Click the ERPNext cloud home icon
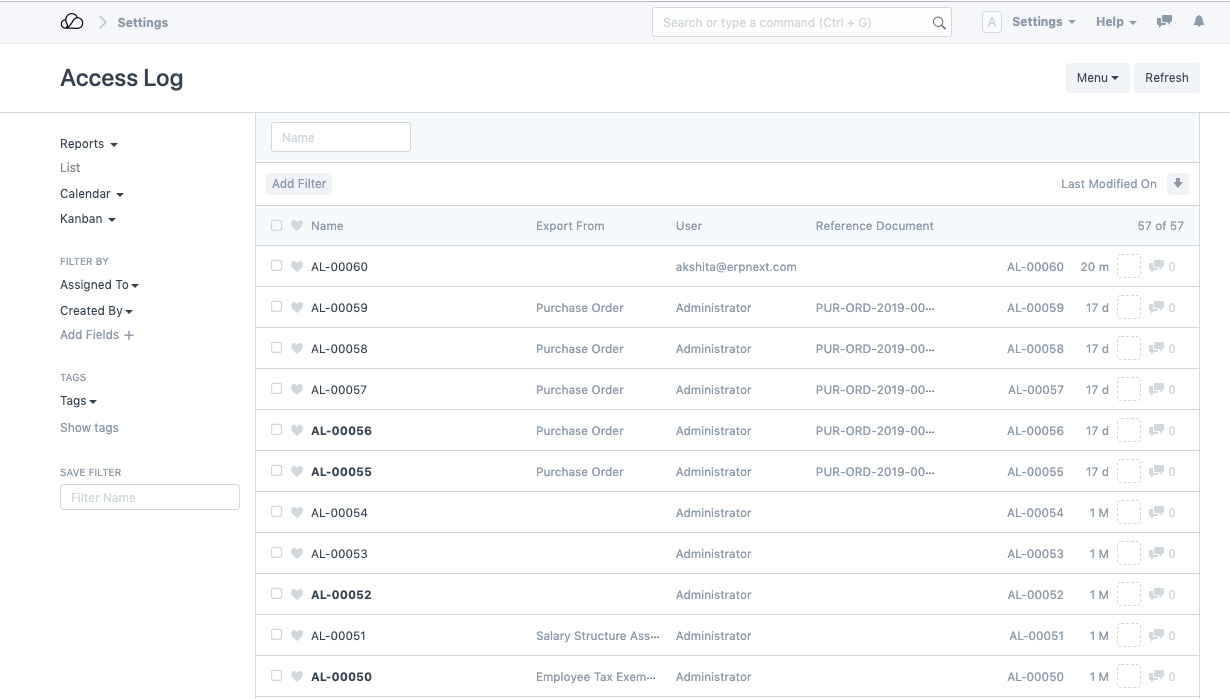This screenshot has height=699, width=1230. [72, 22]
